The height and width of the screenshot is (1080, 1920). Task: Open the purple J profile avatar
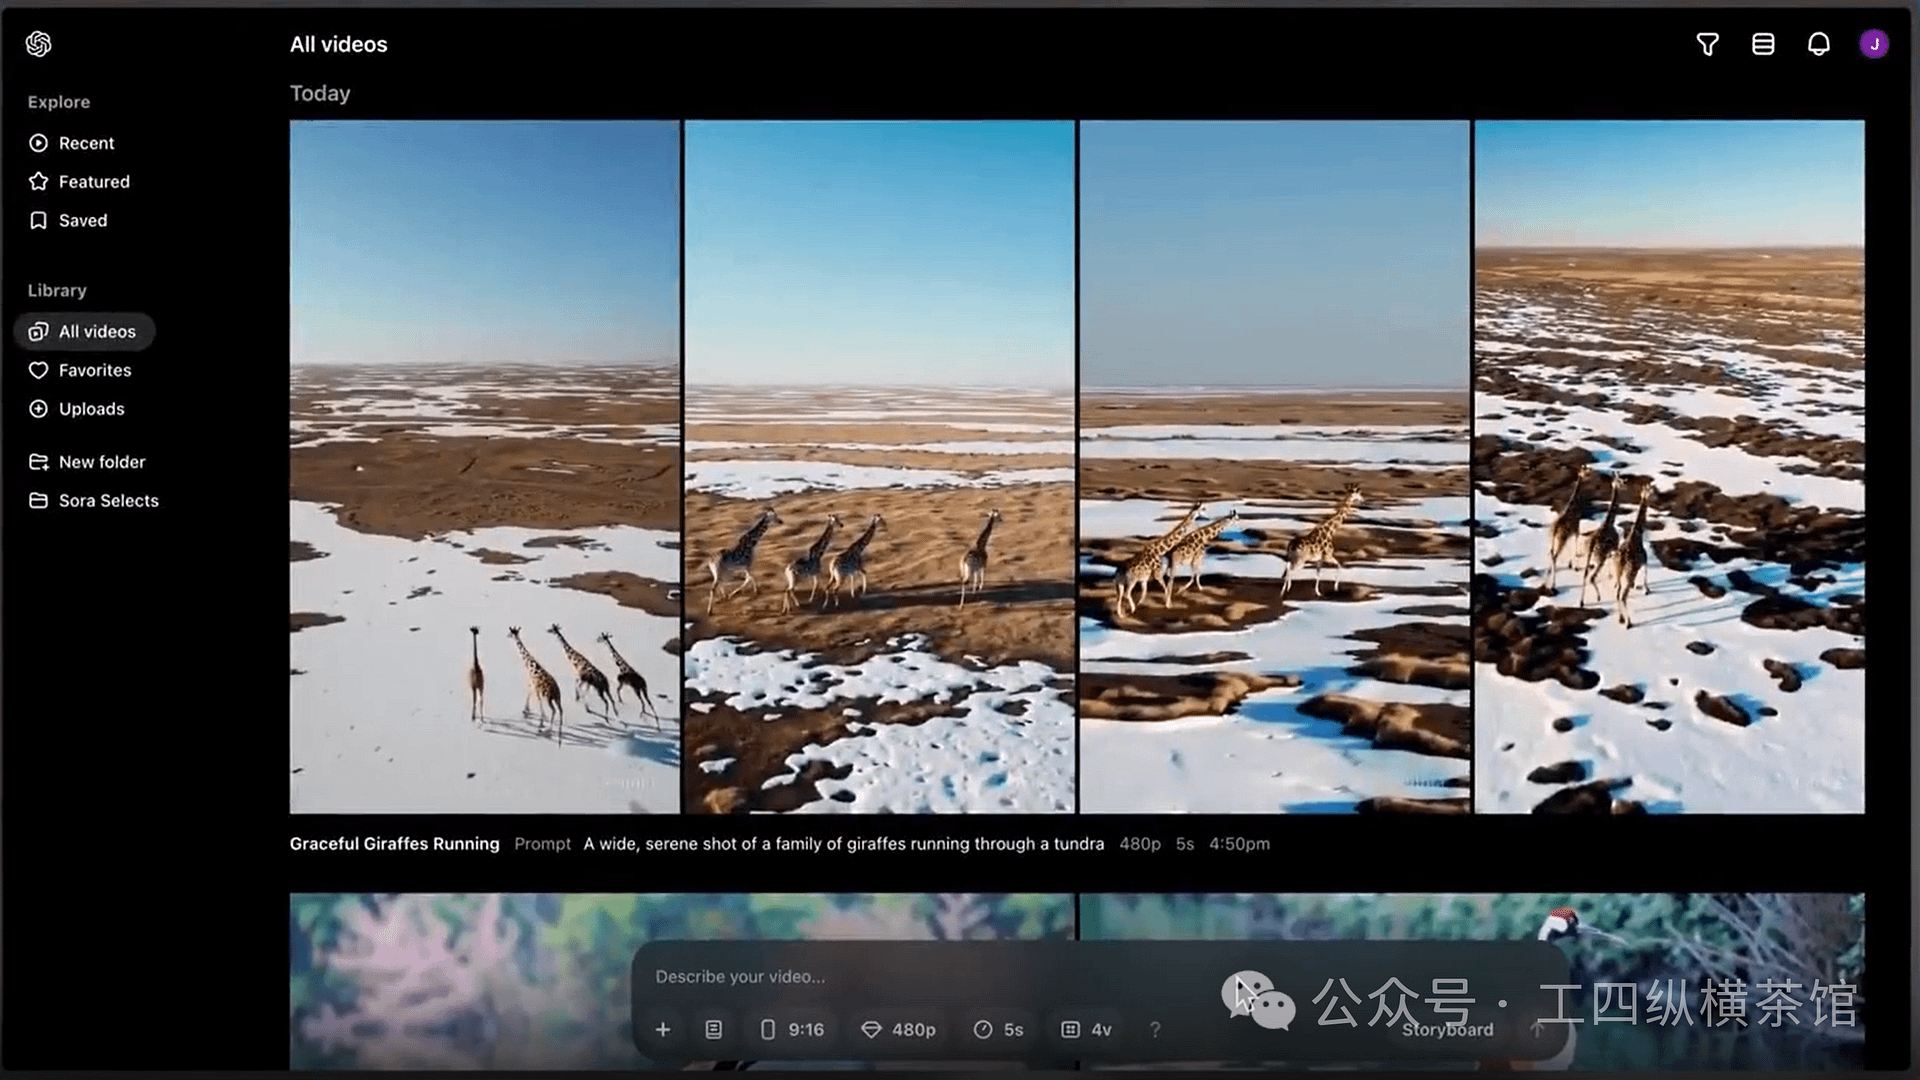1873,44
